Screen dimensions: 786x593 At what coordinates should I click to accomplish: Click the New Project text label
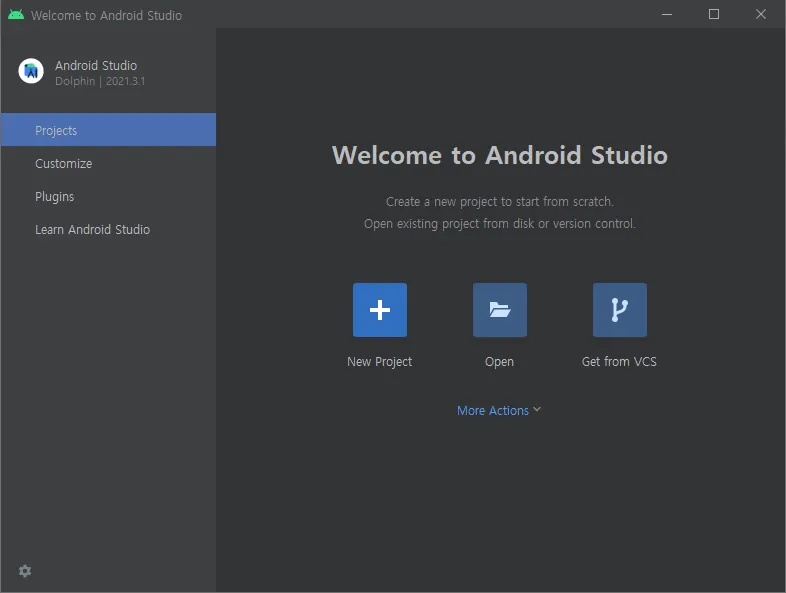coord(379,362)
